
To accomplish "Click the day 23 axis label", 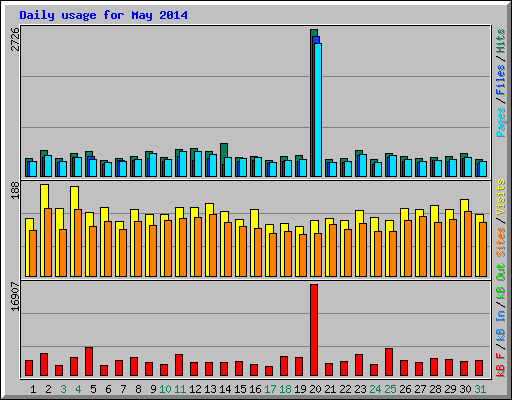I will pyautogui.click(x=360, y=389).
